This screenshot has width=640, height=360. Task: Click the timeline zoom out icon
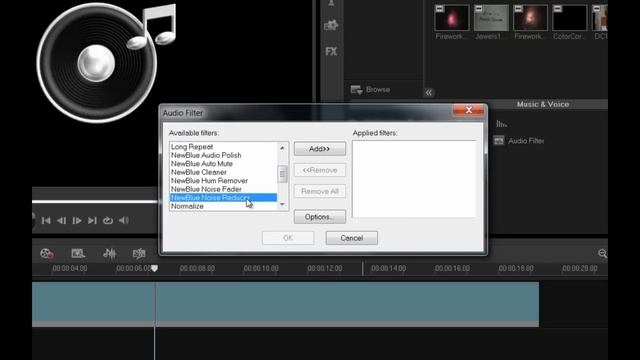point(602,253)
